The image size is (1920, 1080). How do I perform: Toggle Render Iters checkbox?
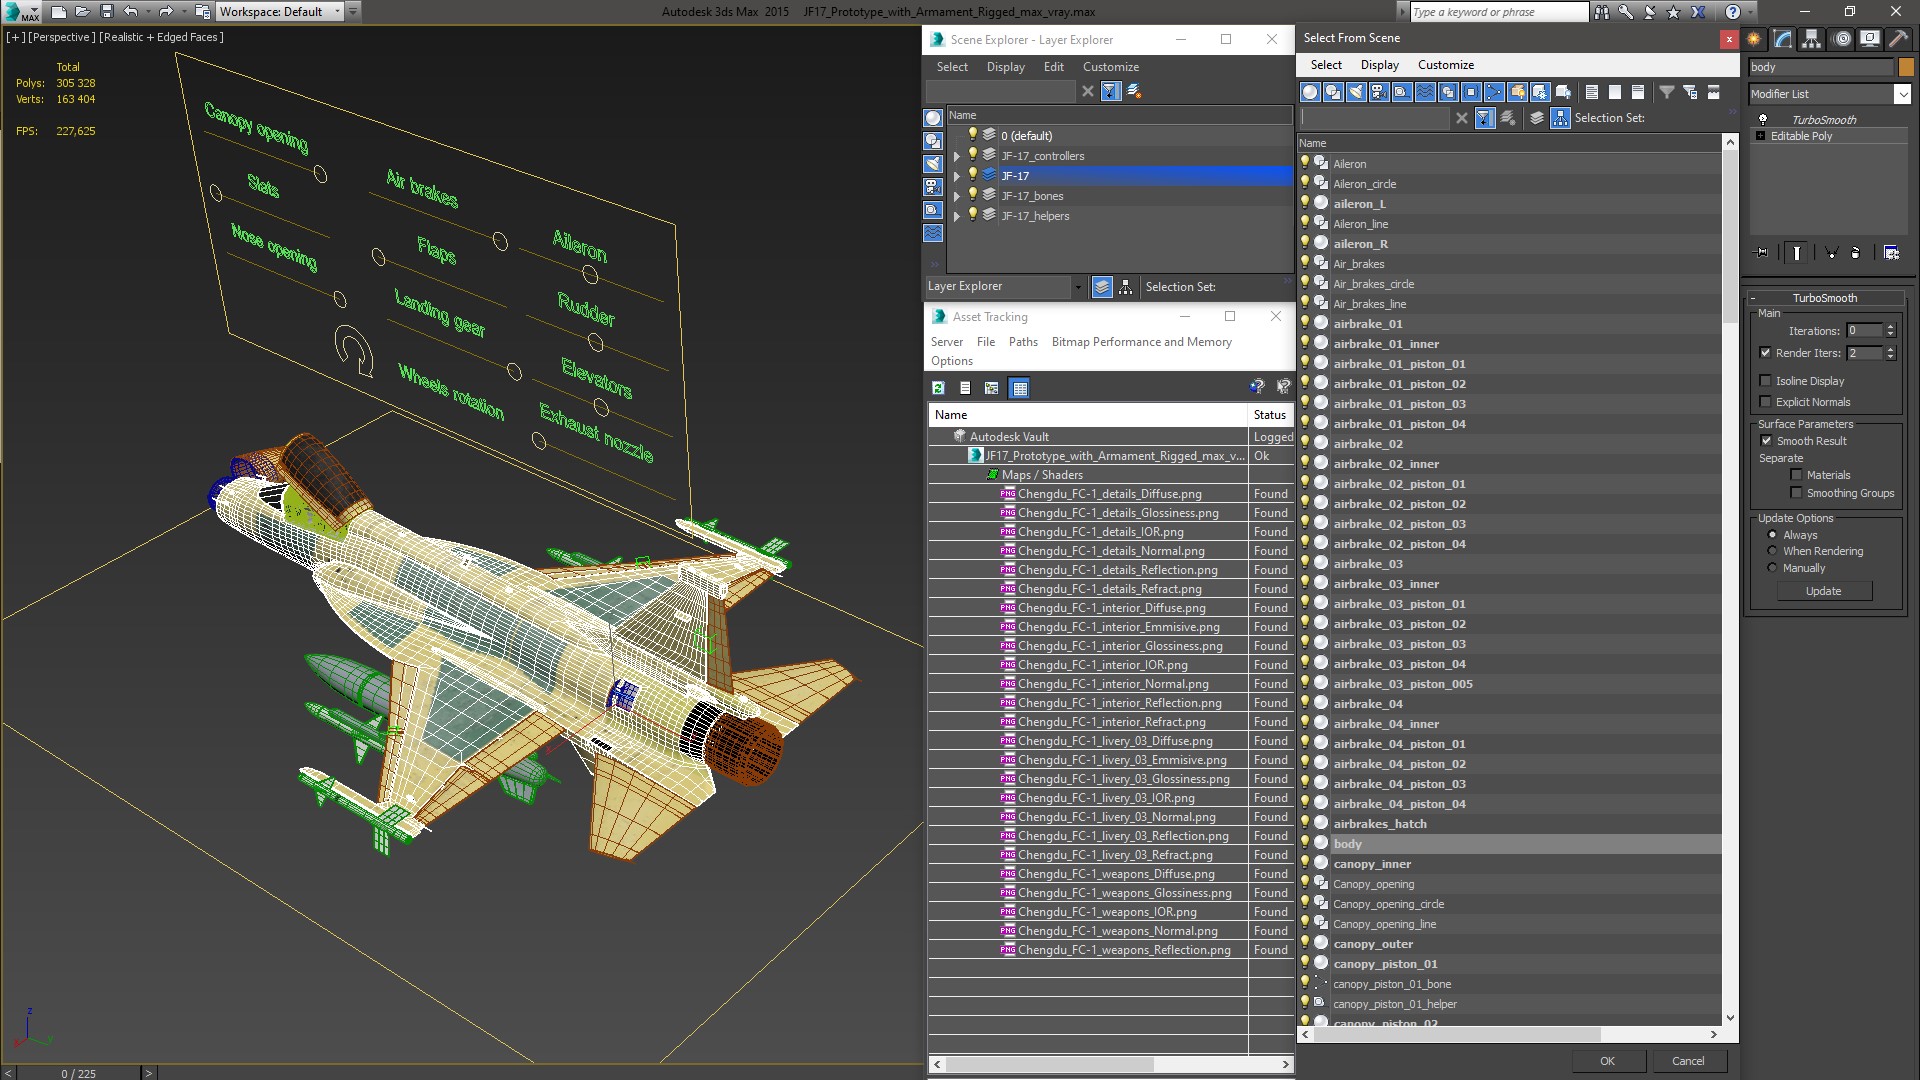coord(1765,353)
